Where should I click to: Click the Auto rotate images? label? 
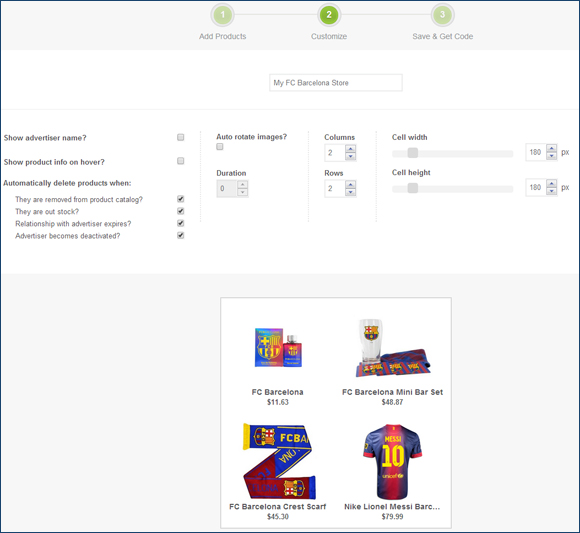(252, 137)
